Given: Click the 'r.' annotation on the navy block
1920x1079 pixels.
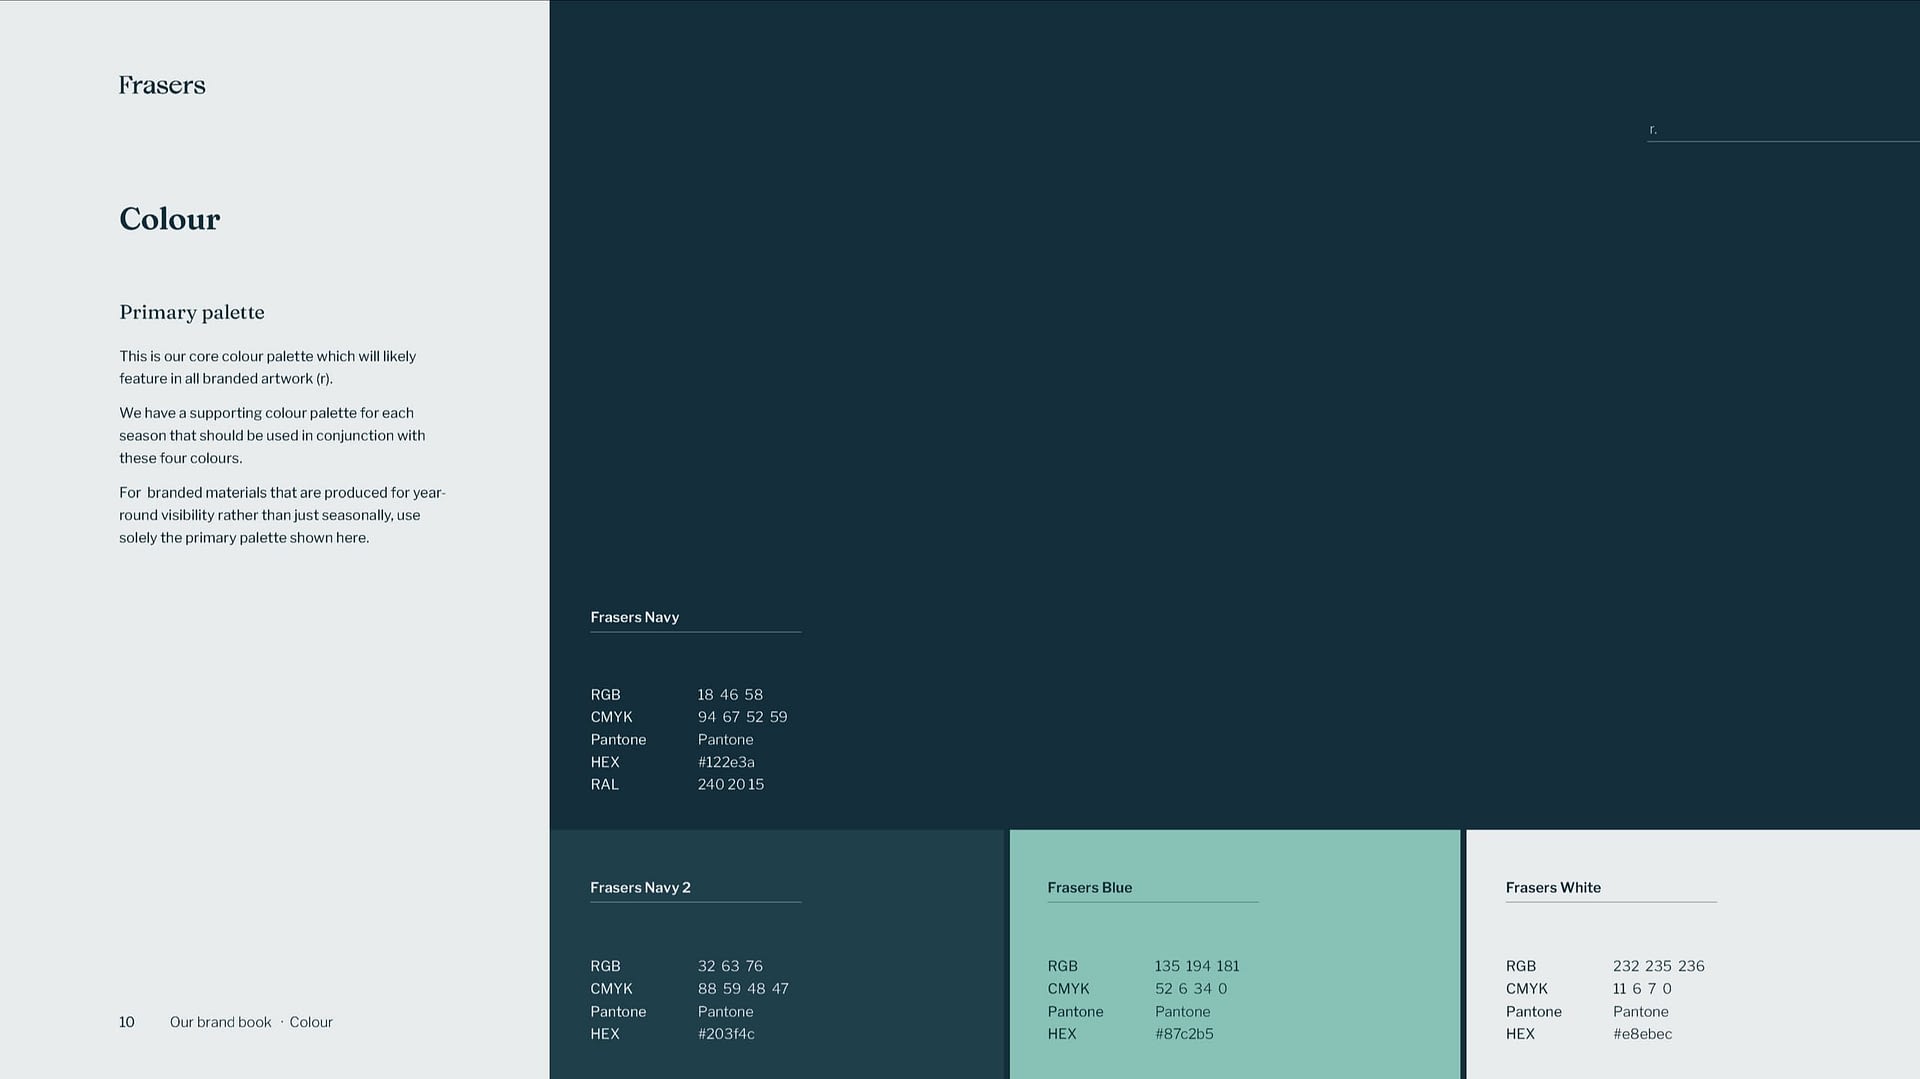Looking at the screenshot, I should [1653, 129].
